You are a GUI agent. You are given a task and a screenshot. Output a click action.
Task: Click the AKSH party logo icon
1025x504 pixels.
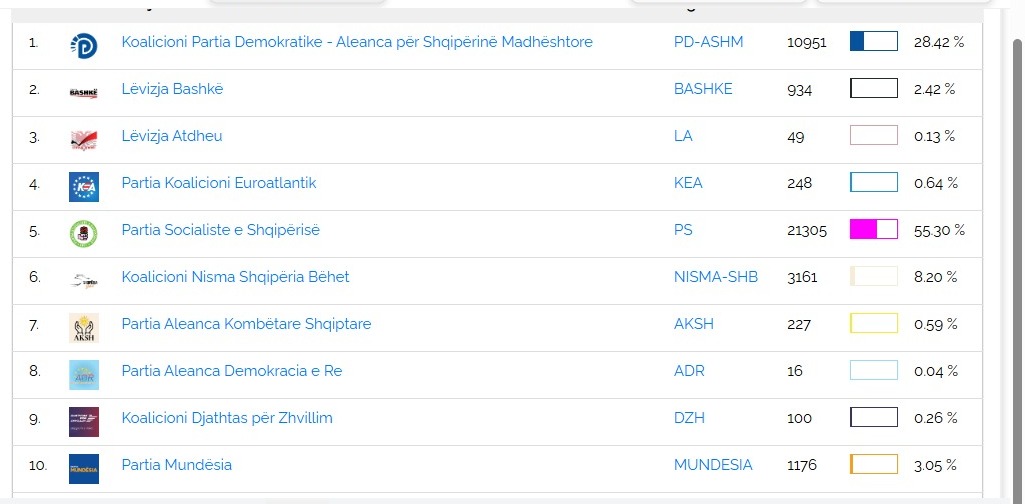click(x=83, y=327)
